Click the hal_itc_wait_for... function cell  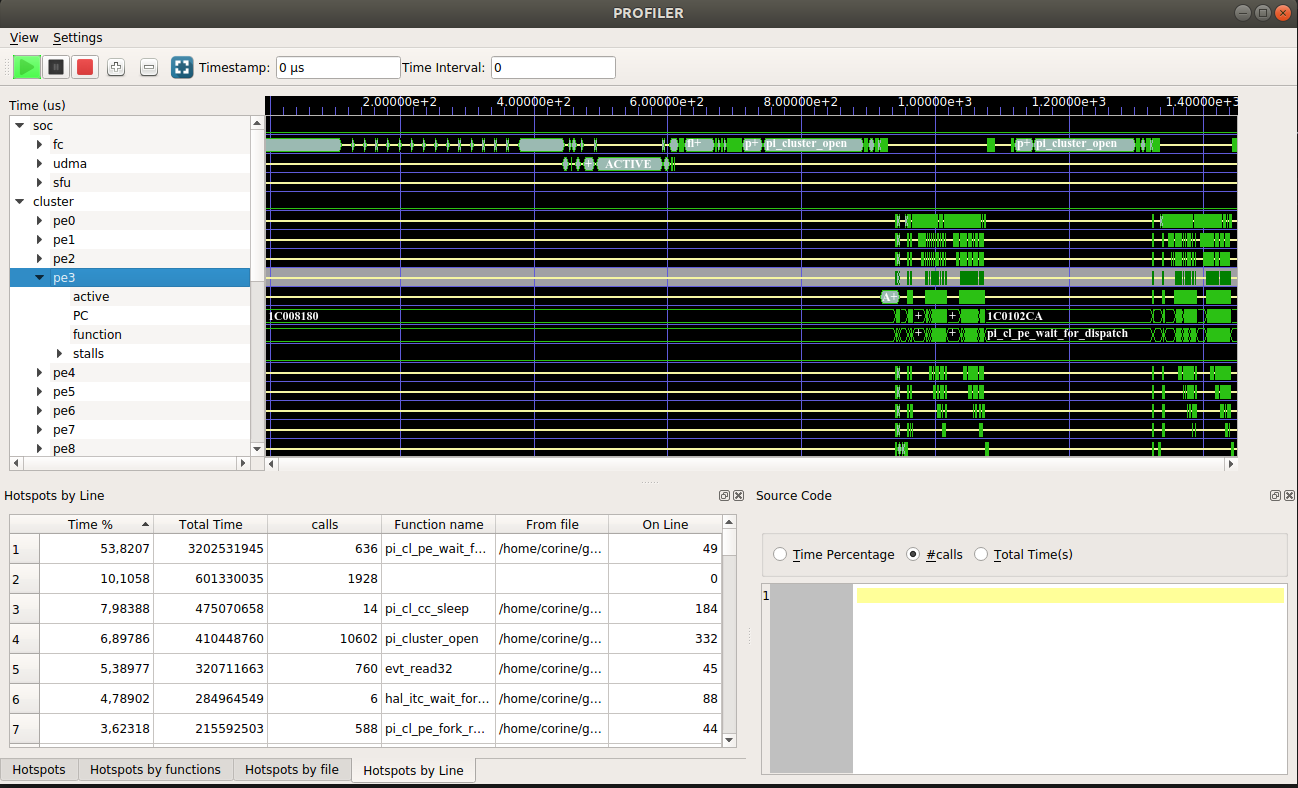click(439, 699)
